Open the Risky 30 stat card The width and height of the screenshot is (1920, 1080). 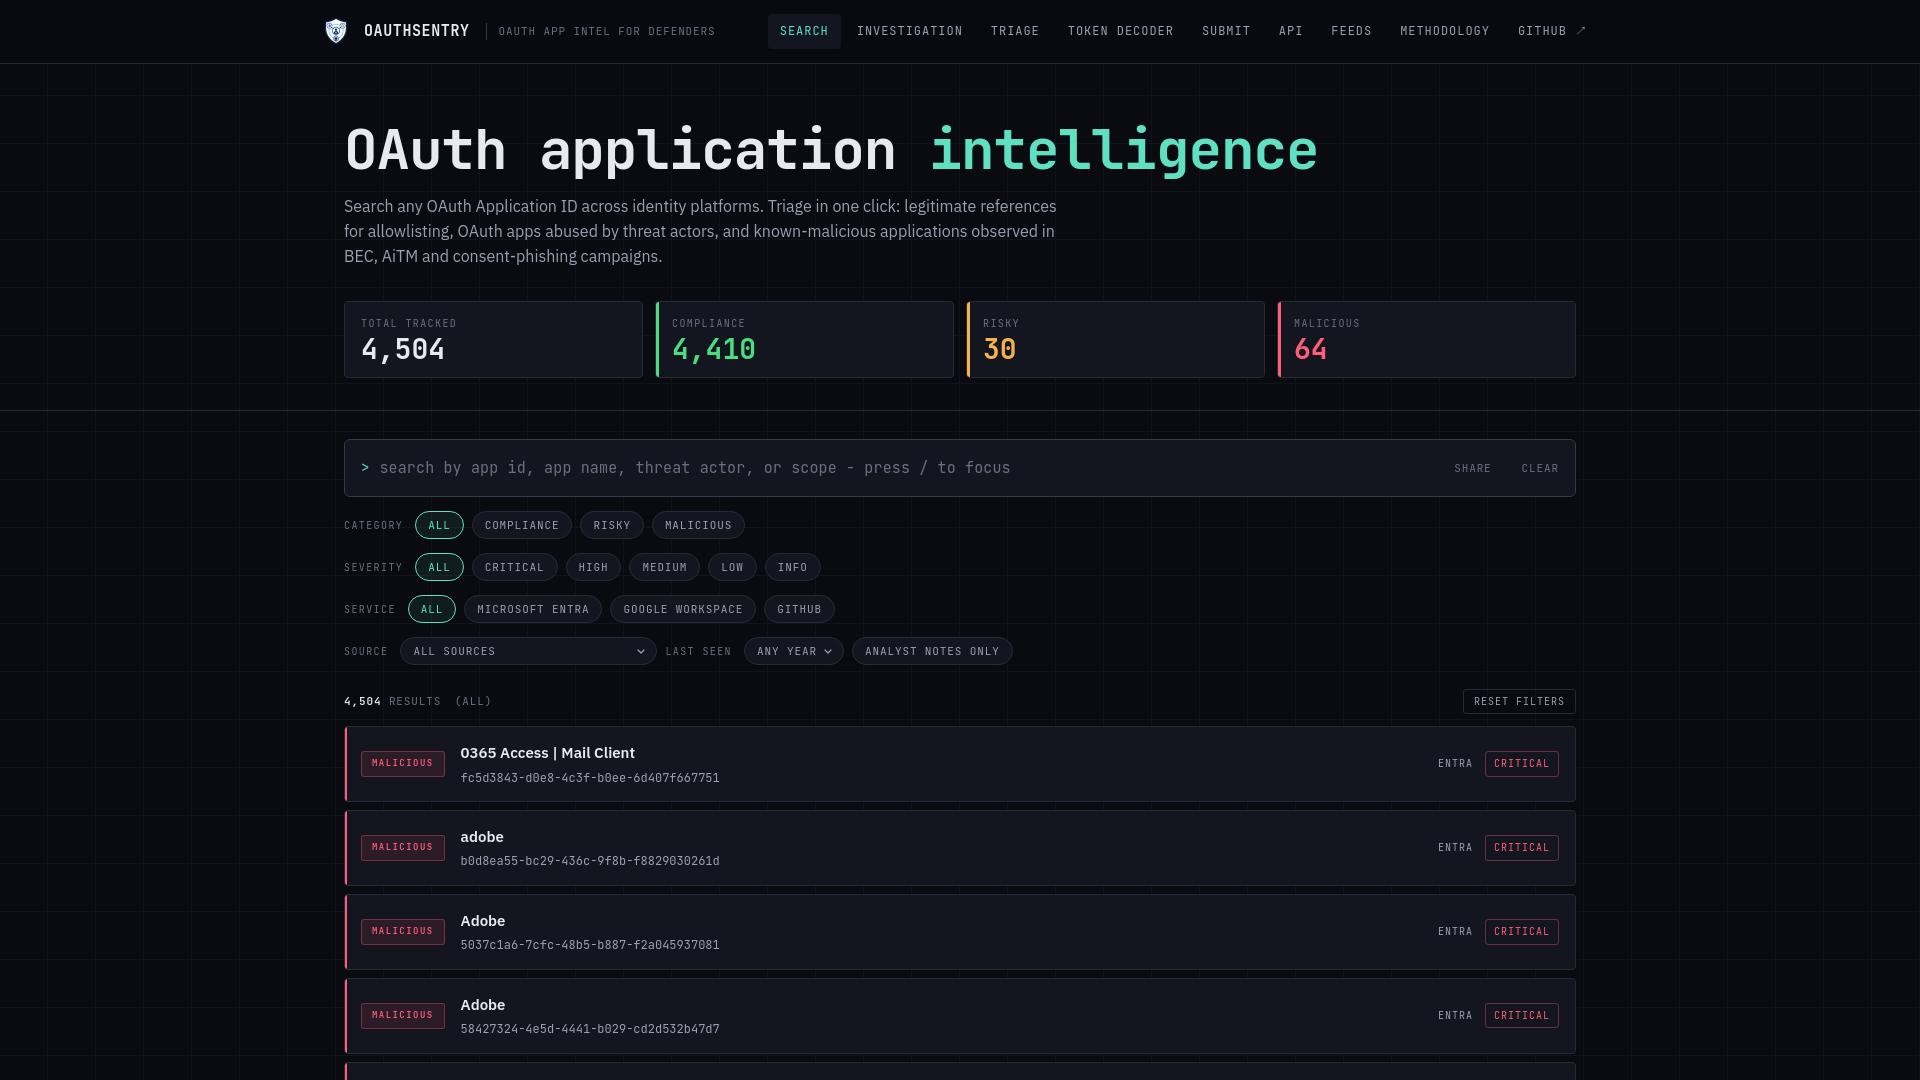click(1115, 339)
